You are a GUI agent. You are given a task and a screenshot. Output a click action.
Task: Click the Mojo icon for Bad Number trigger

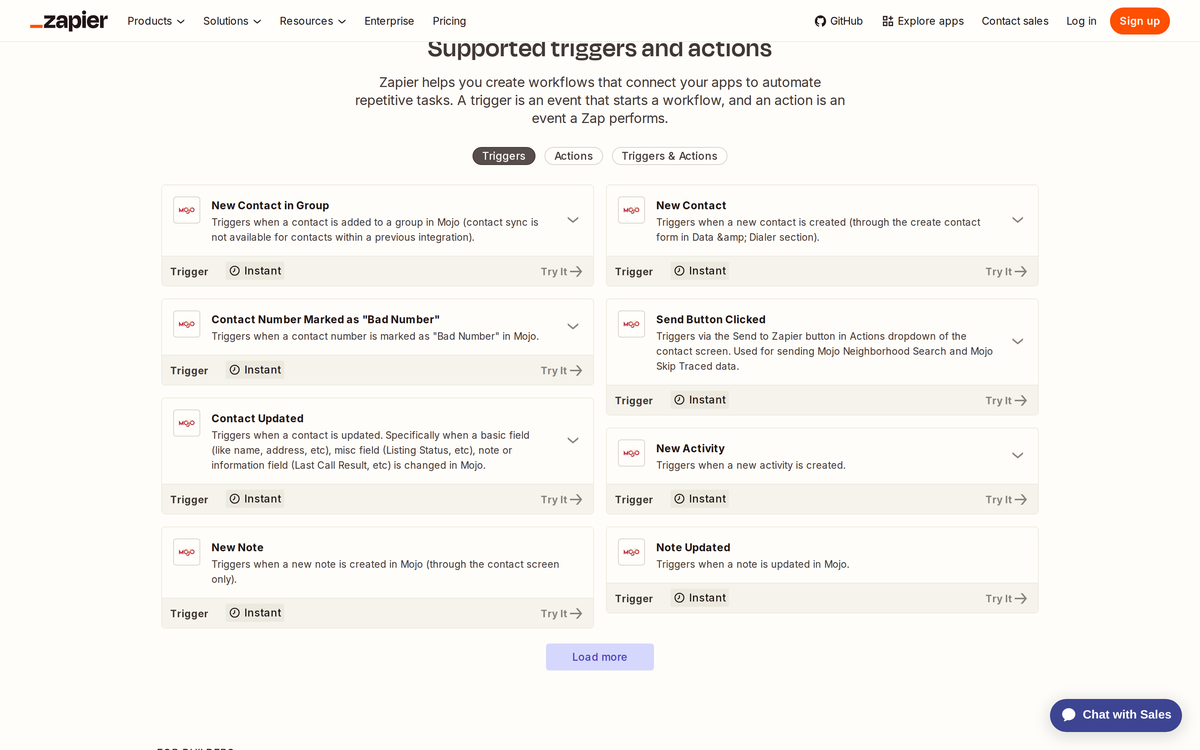(186, 324)
